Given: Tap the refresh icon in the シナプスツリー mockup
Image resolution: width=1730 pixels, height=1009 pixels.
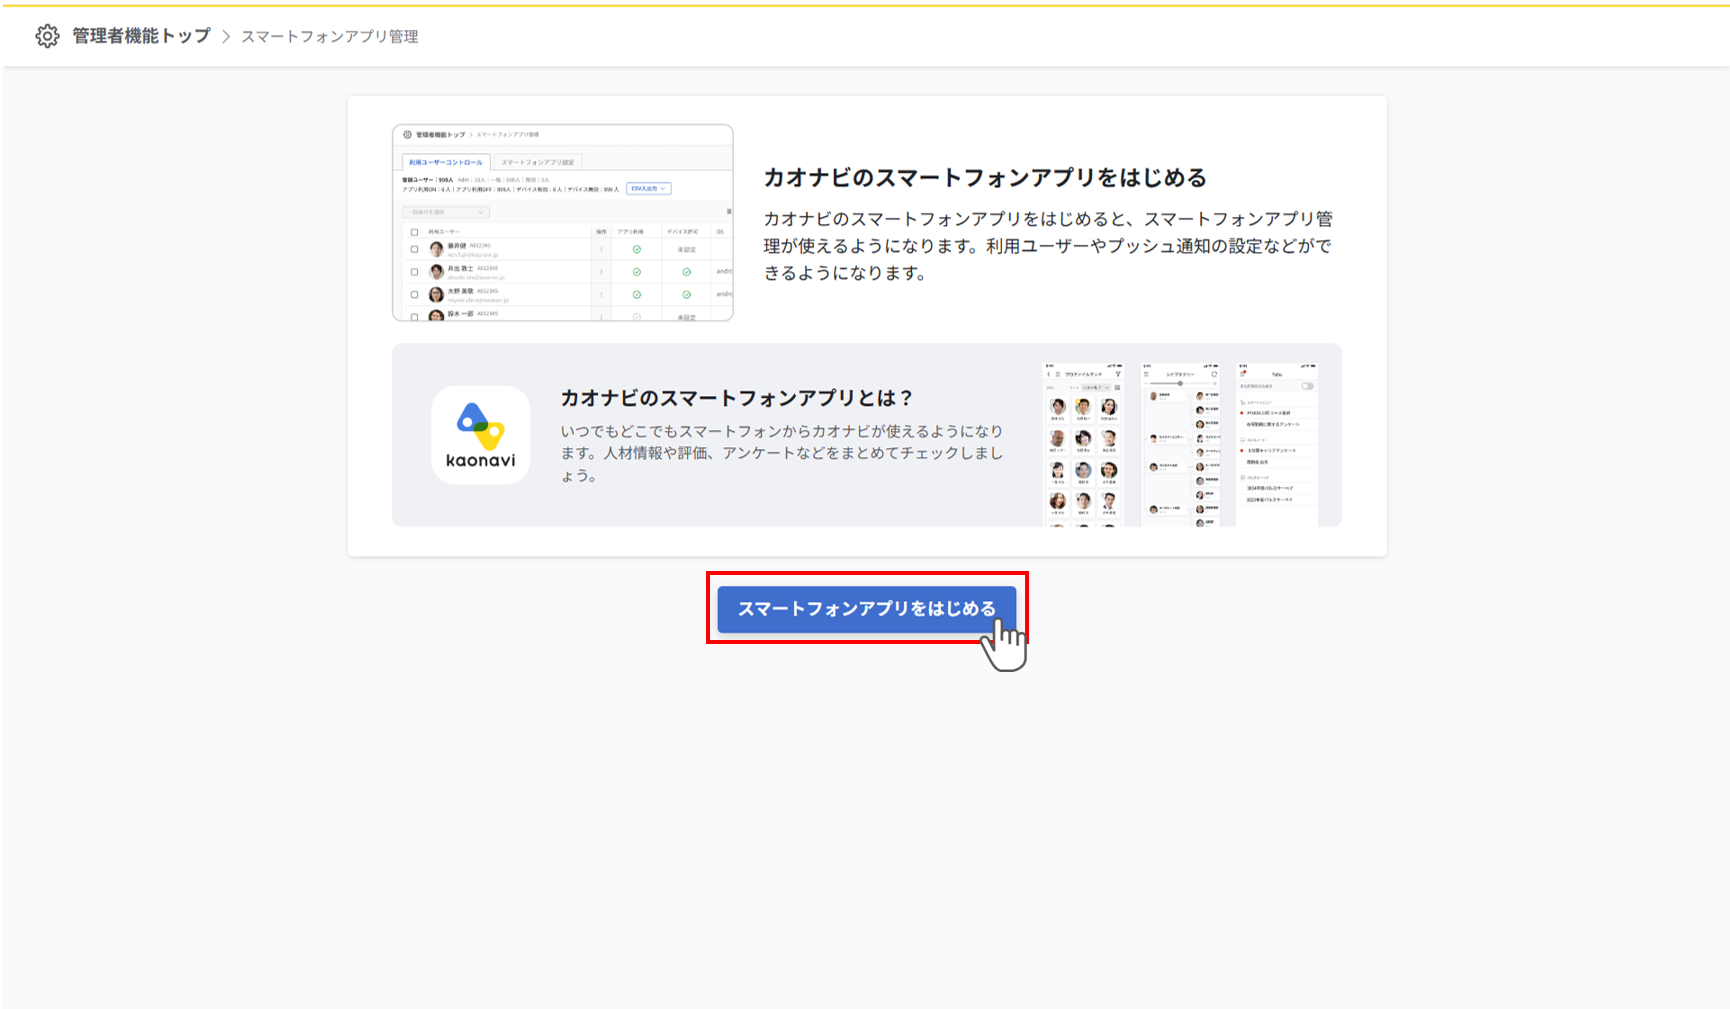Looking at the screenshot, I should click(x=1215, y=374).
